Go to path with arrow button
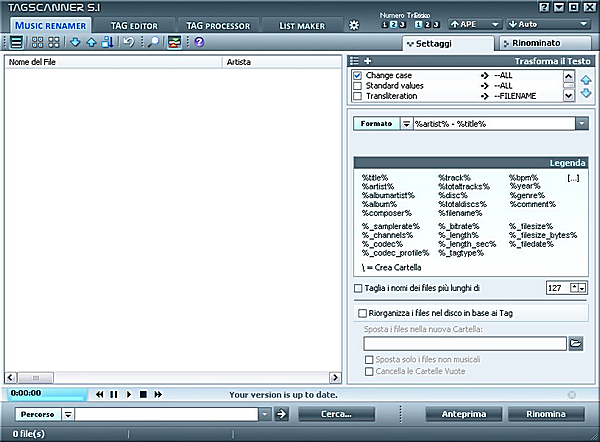Viewport: 600px width, 442px height. tap(281, 414)
